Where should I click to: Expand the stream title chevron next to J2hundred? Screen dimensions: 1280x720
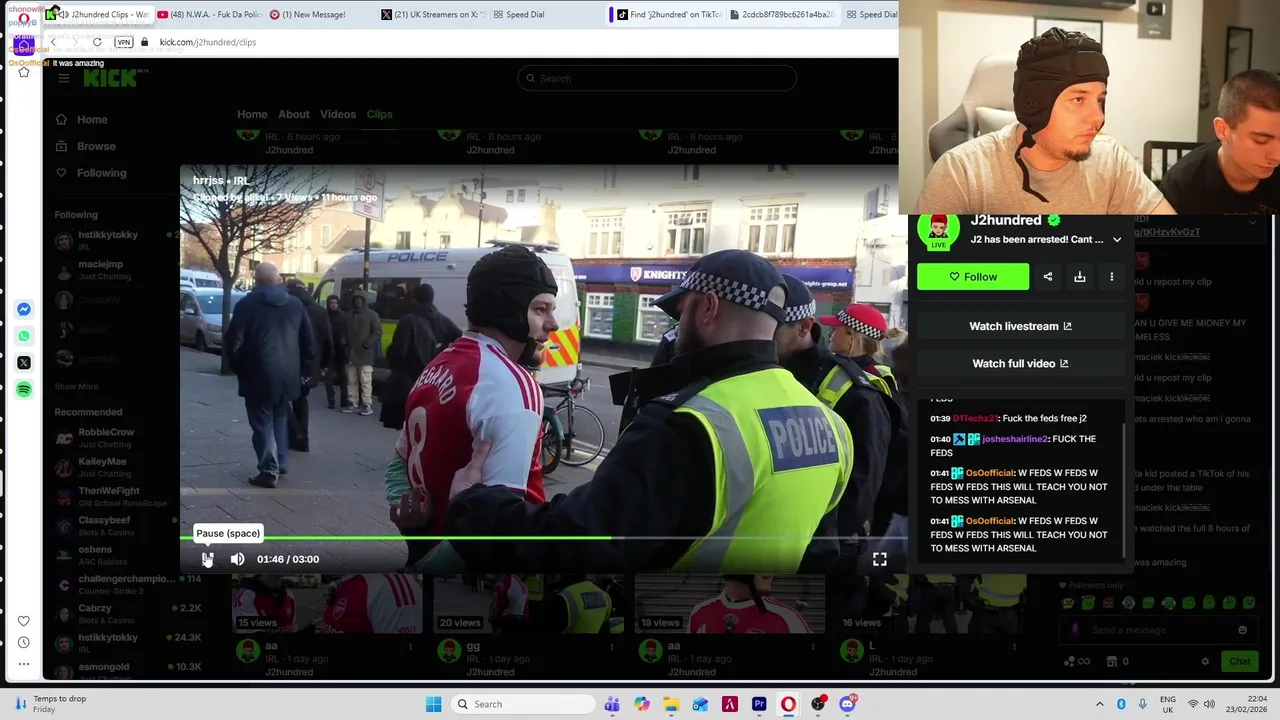[1117, 240]
